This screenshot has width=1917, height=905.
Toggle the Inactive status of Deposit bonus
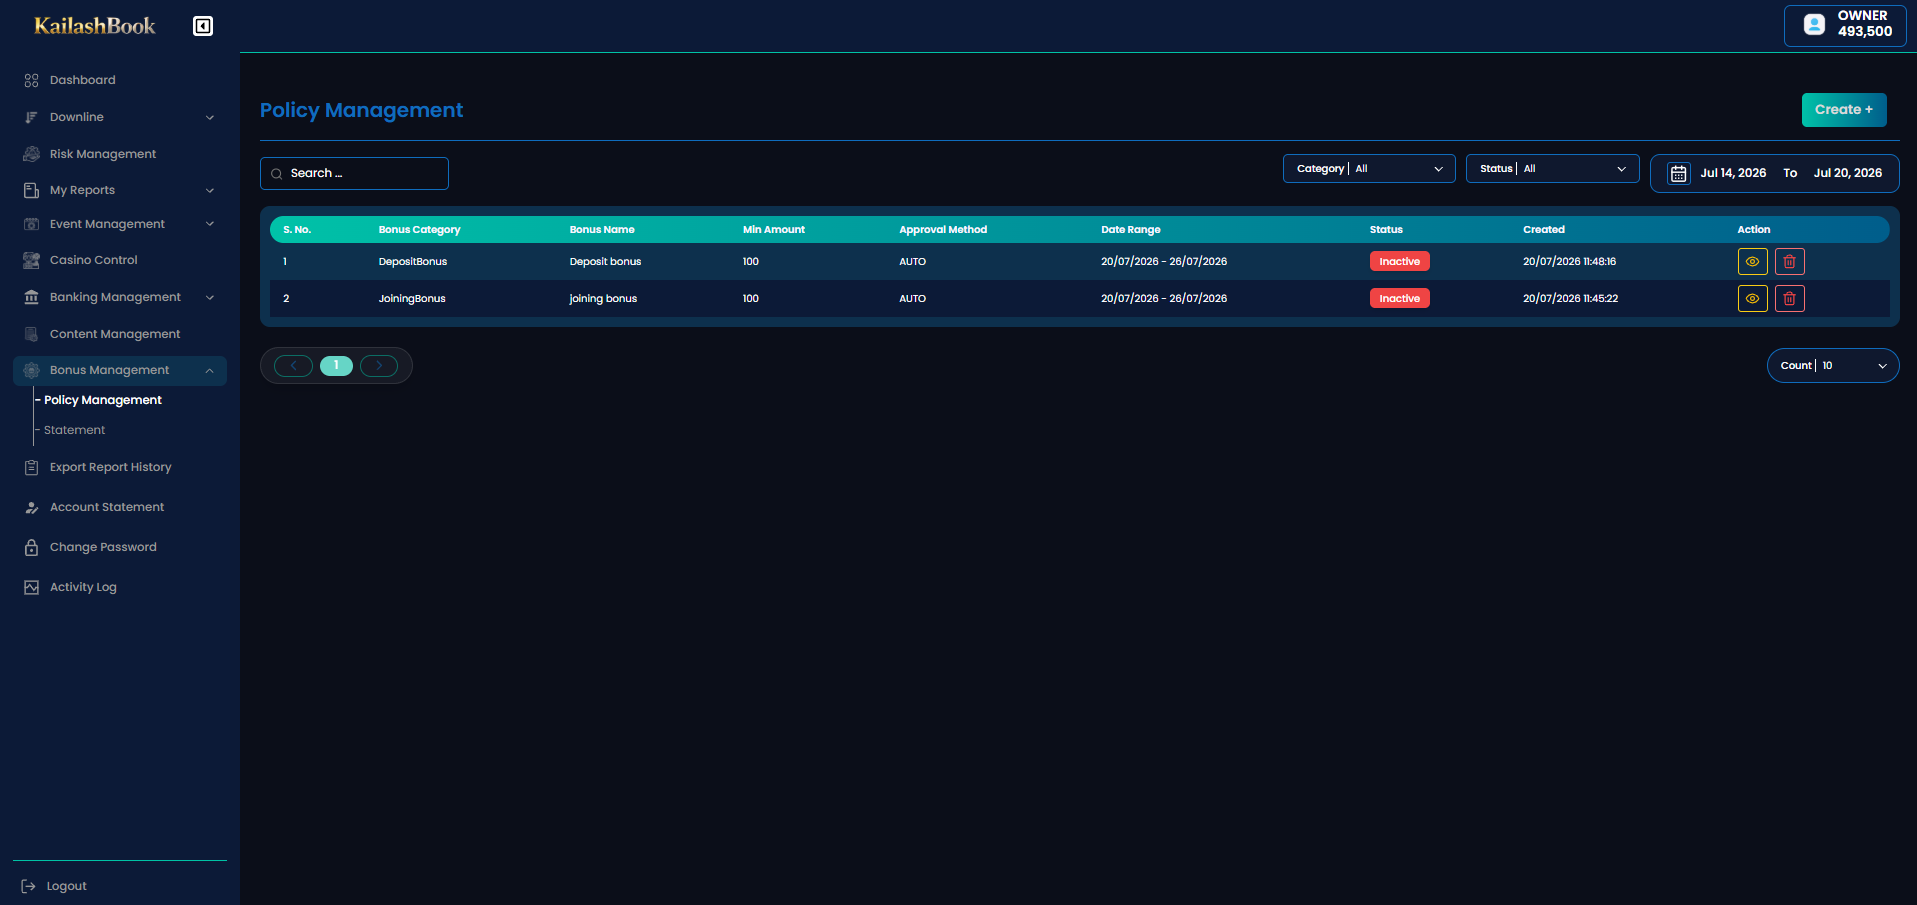(1399, 262)
